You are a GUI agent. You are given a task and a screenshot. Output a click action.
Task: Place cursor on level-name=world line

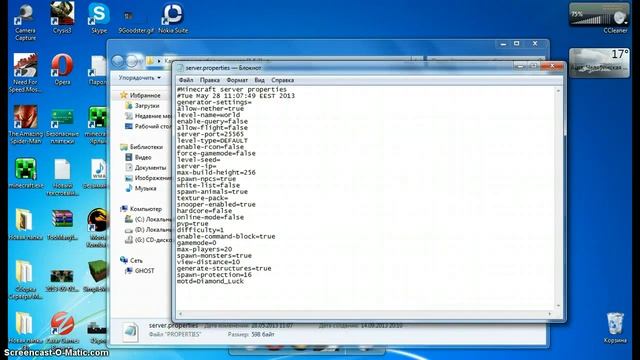tap(208, 115)
